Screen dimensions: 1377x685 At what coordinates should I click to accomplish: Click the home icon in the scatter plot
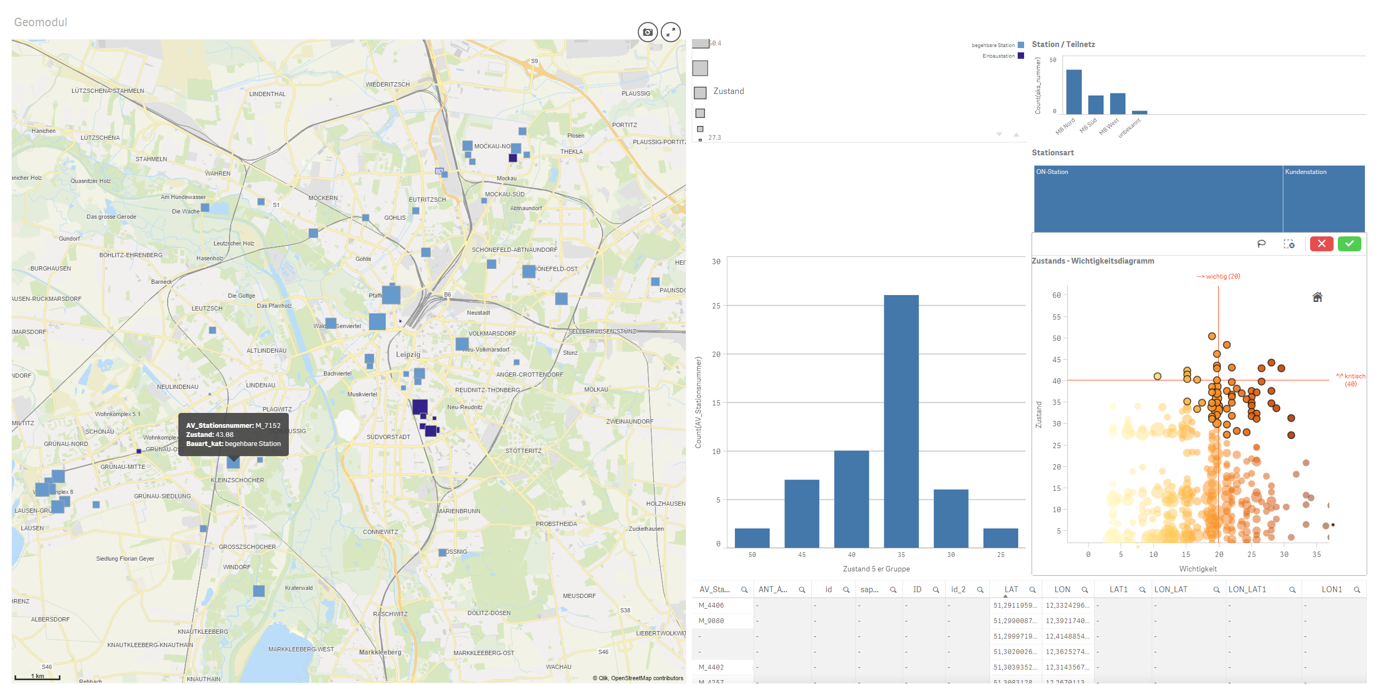point(1317,297)
